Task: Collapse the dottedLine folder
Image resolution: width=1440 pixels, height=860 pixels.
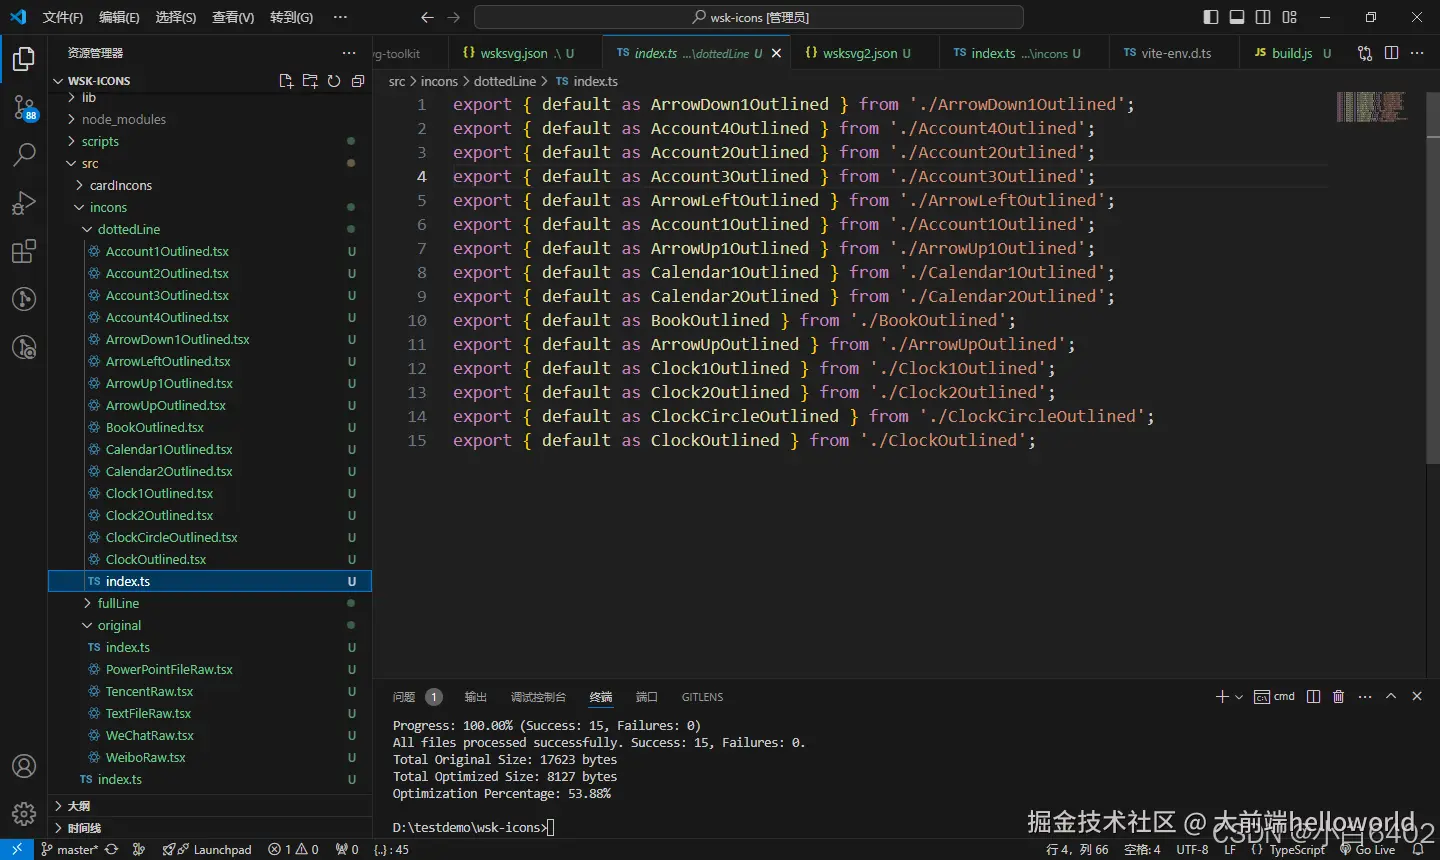Action: coord(128,229)
